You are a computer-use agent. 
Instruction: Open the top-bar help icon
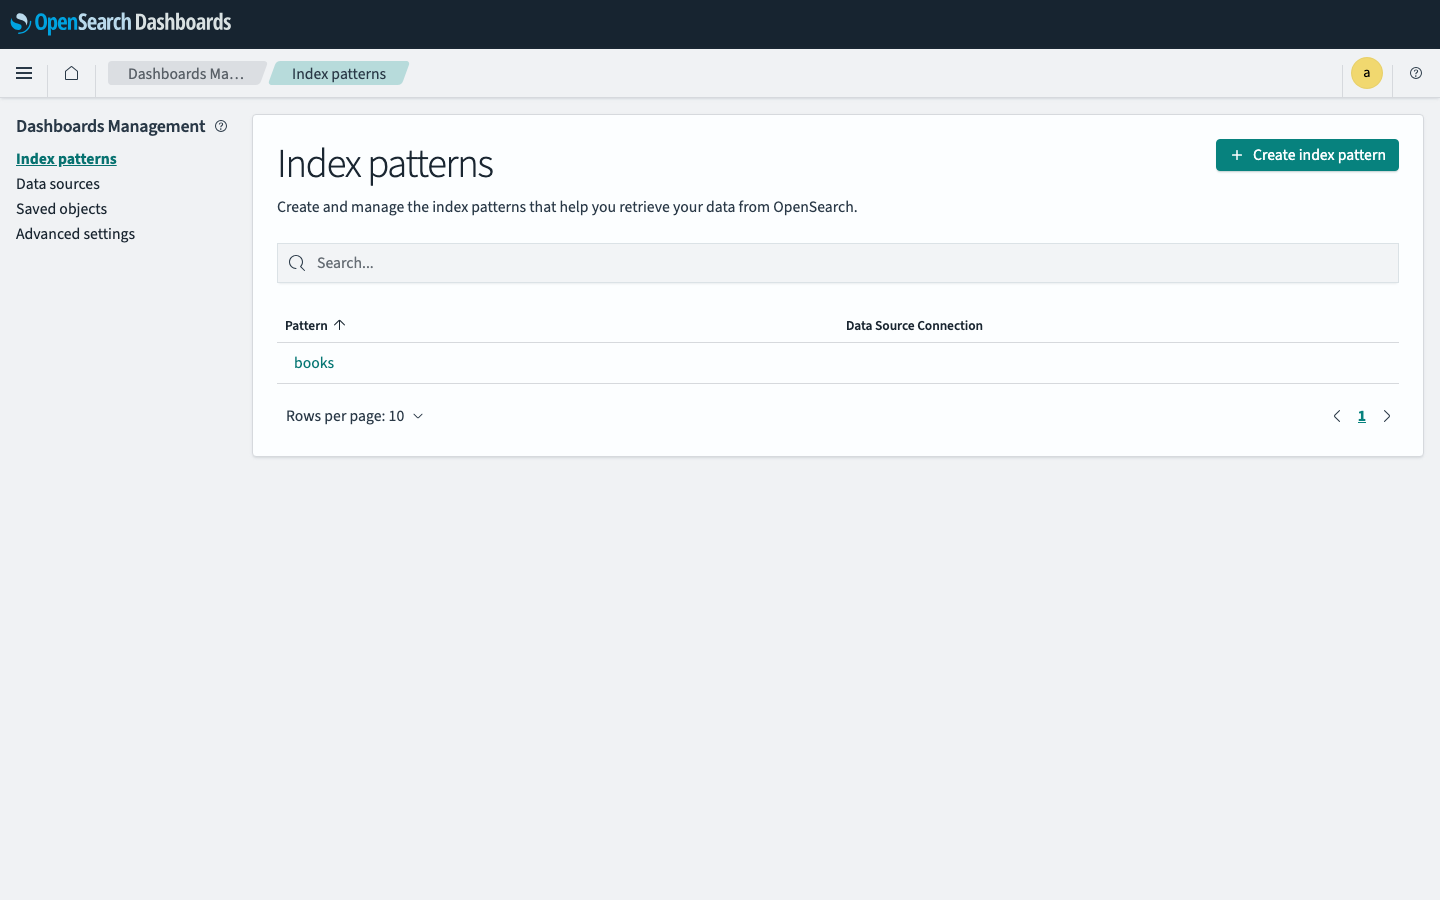point(1416,73)
